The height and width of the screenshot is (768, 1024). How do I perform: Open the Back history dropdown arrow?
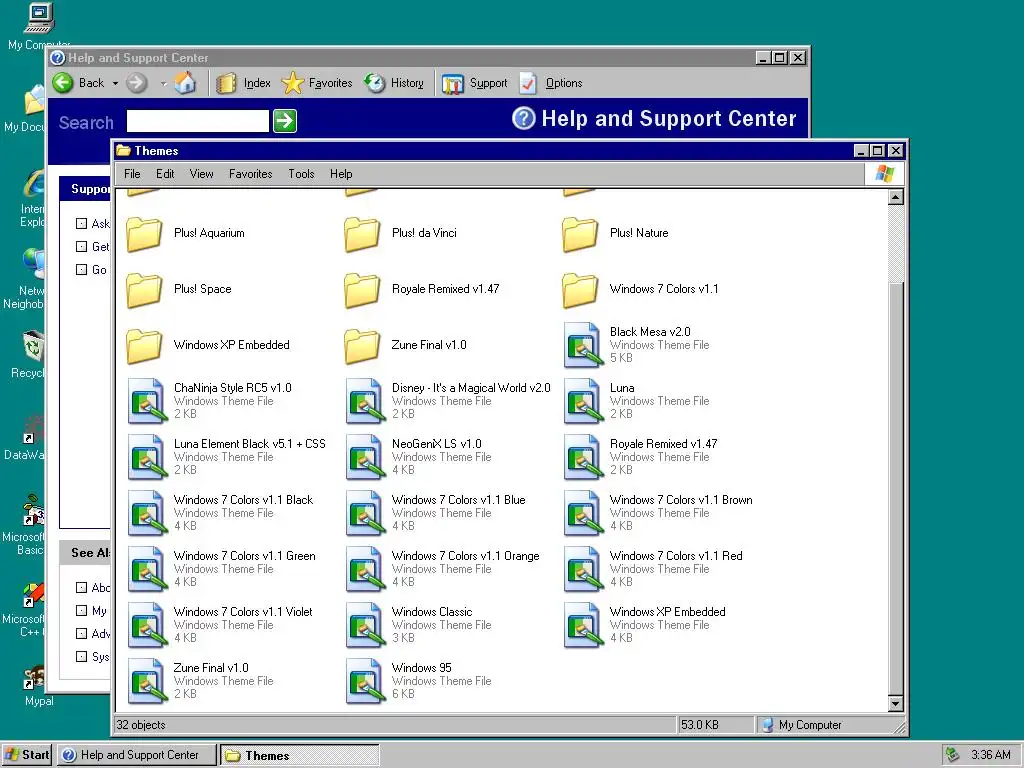point(115,84)
